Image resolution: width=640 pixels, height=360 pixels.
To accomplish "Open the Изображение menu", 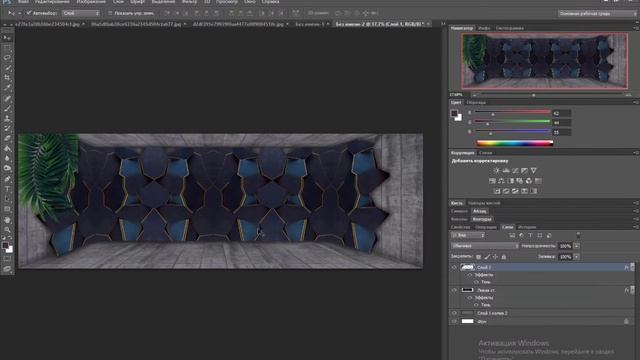I will click(x=91, y=2).
